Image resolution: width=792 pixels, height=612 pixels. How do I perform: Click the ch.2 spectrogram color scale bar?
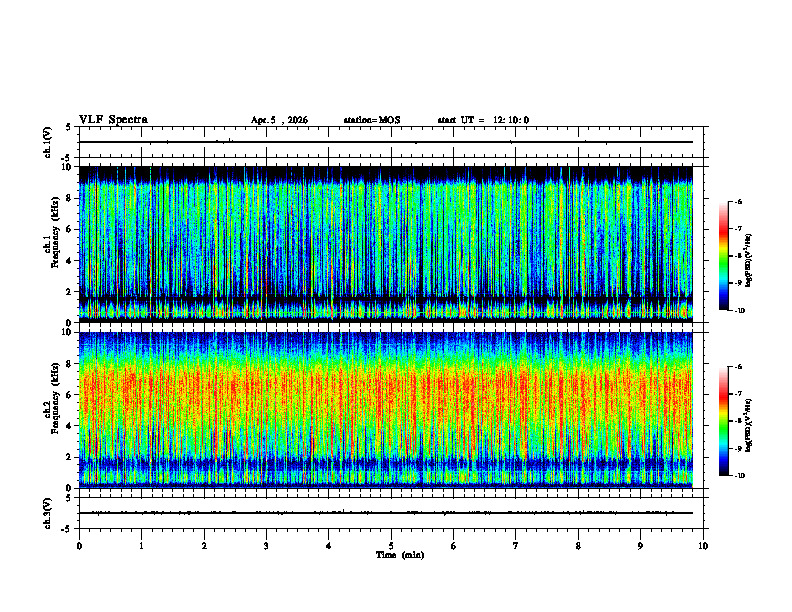pos(723,421)
